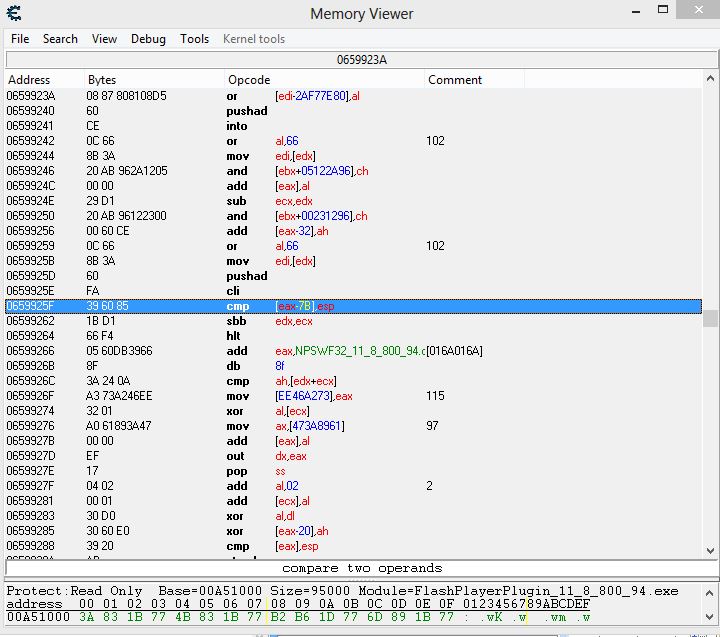The width and height of the screenshot is (720, 637).
Task: Open the File menu
Action: click(20, 39)
